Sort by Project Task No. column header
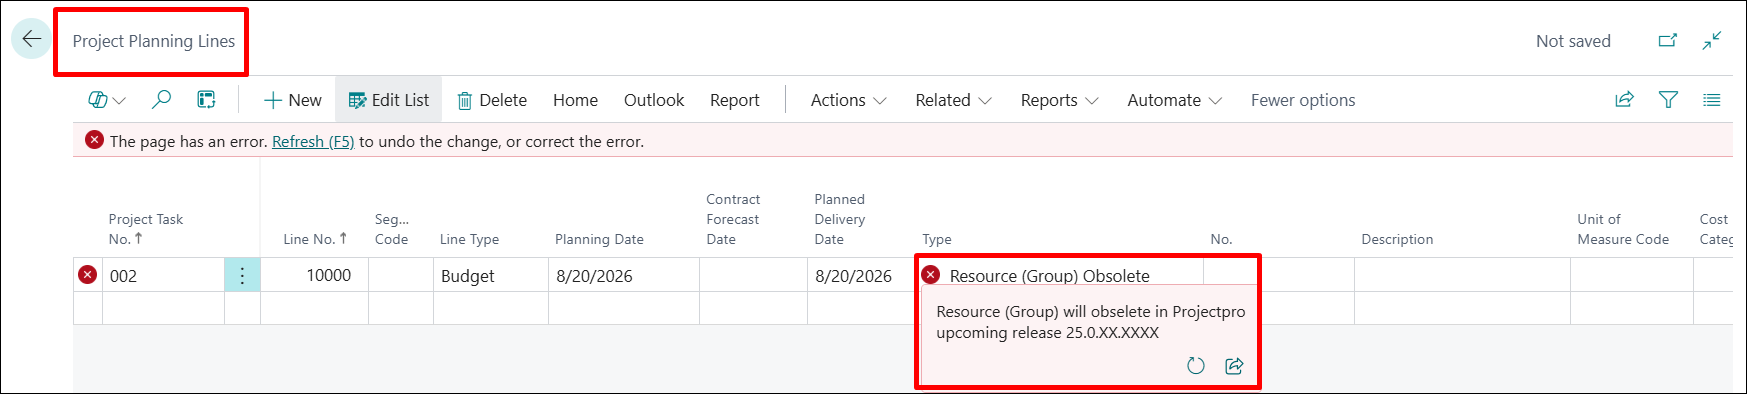1747x394 pixels. [x=146, y=229]
